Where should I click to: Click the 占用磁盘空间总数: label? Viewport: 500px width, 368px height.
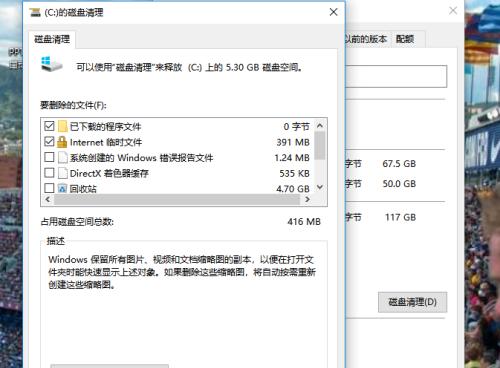77,222
